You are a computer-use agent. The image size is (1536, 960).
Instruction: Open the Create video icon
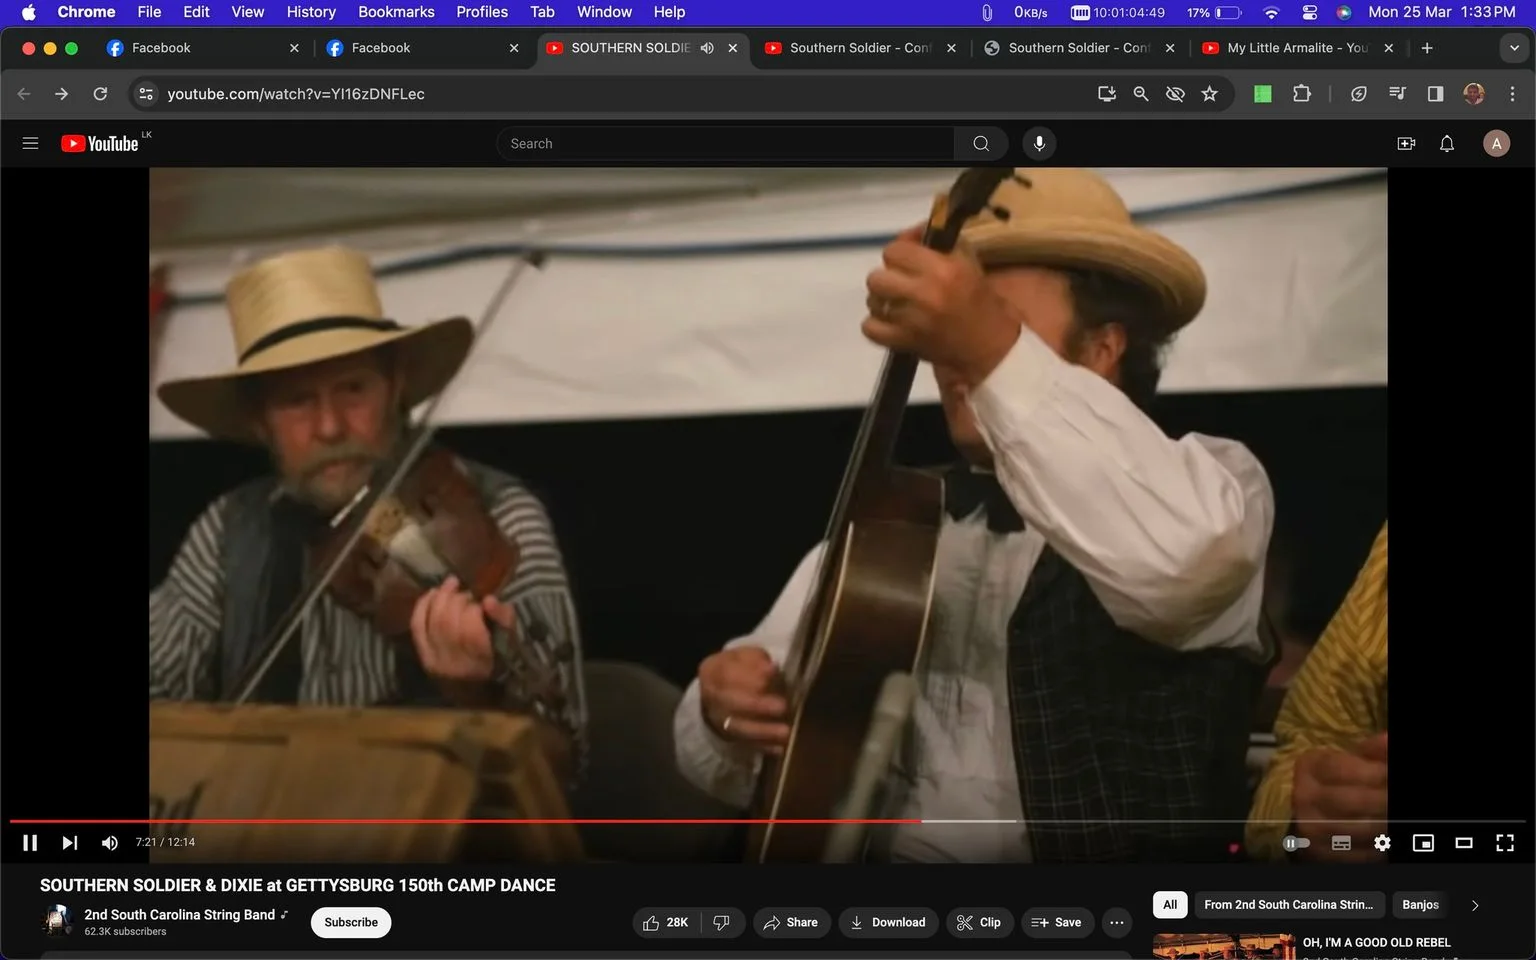point(1406,144)
